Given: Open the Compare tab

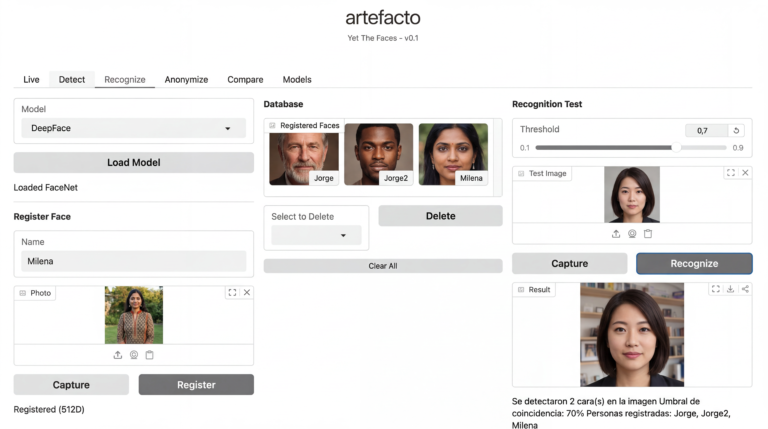Looking at the screenshot, I should click(245, 80).
